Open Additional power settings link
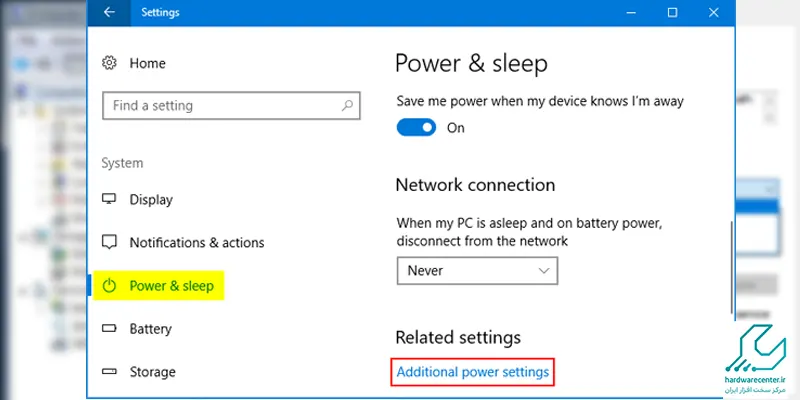 click(472, 372)
